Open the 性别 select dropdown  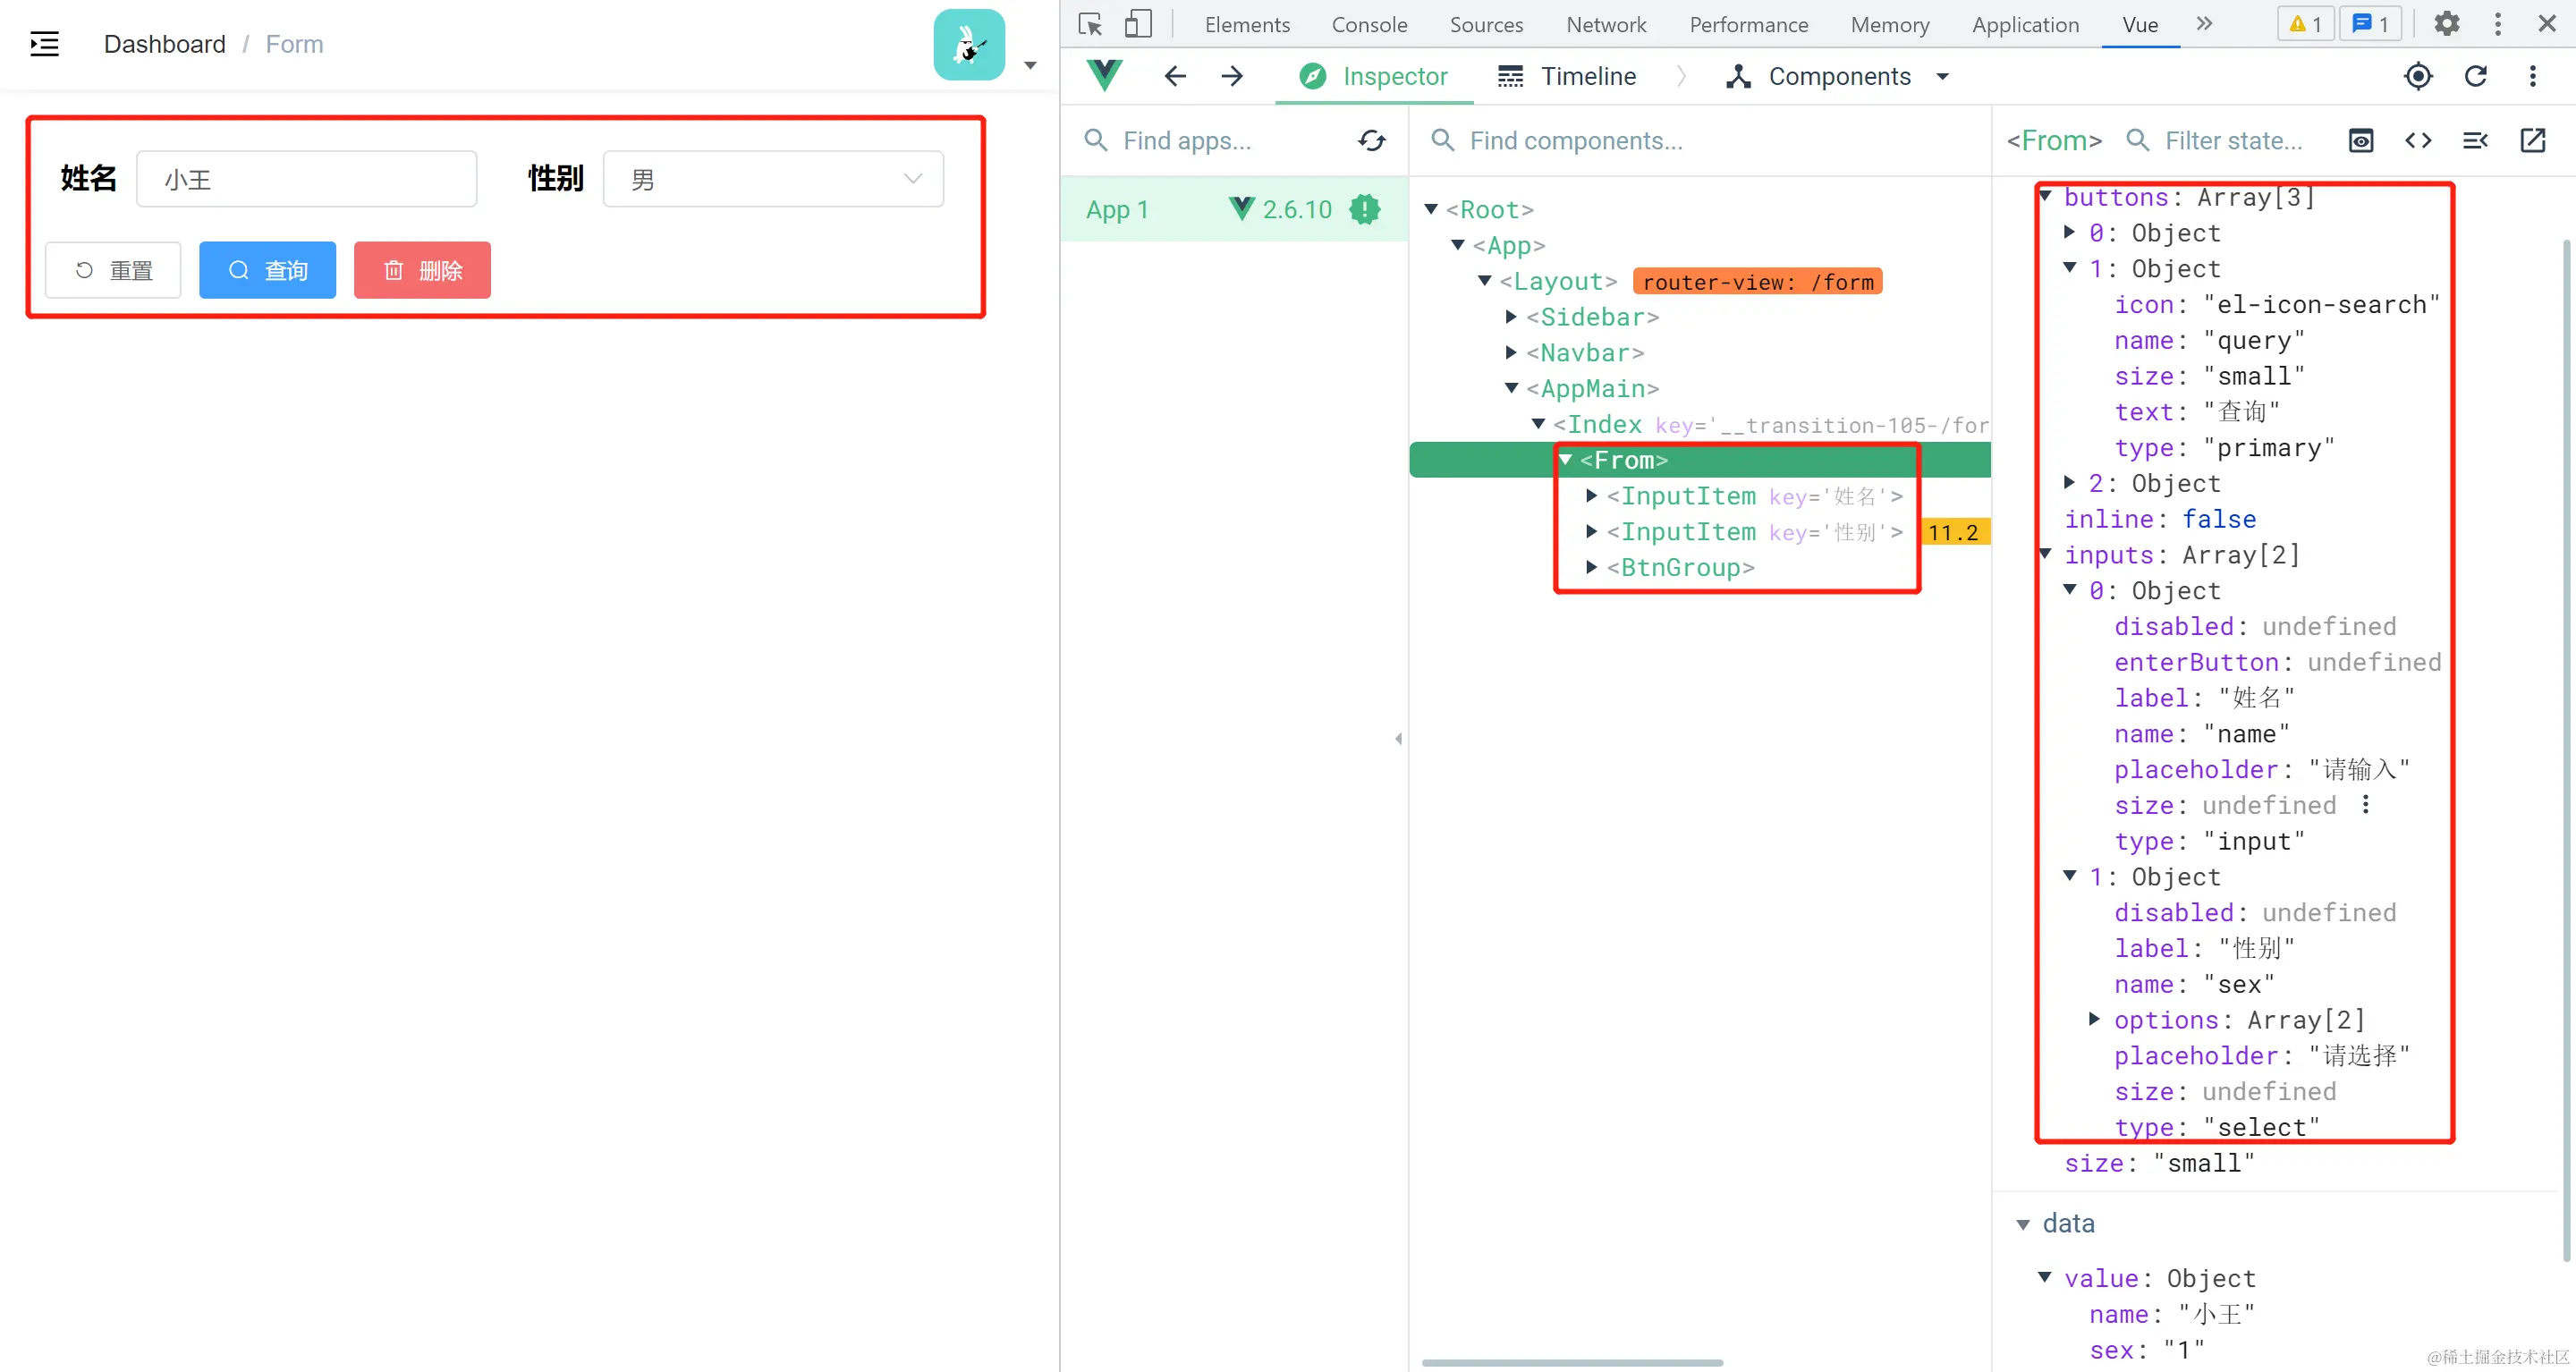point(773,179)
